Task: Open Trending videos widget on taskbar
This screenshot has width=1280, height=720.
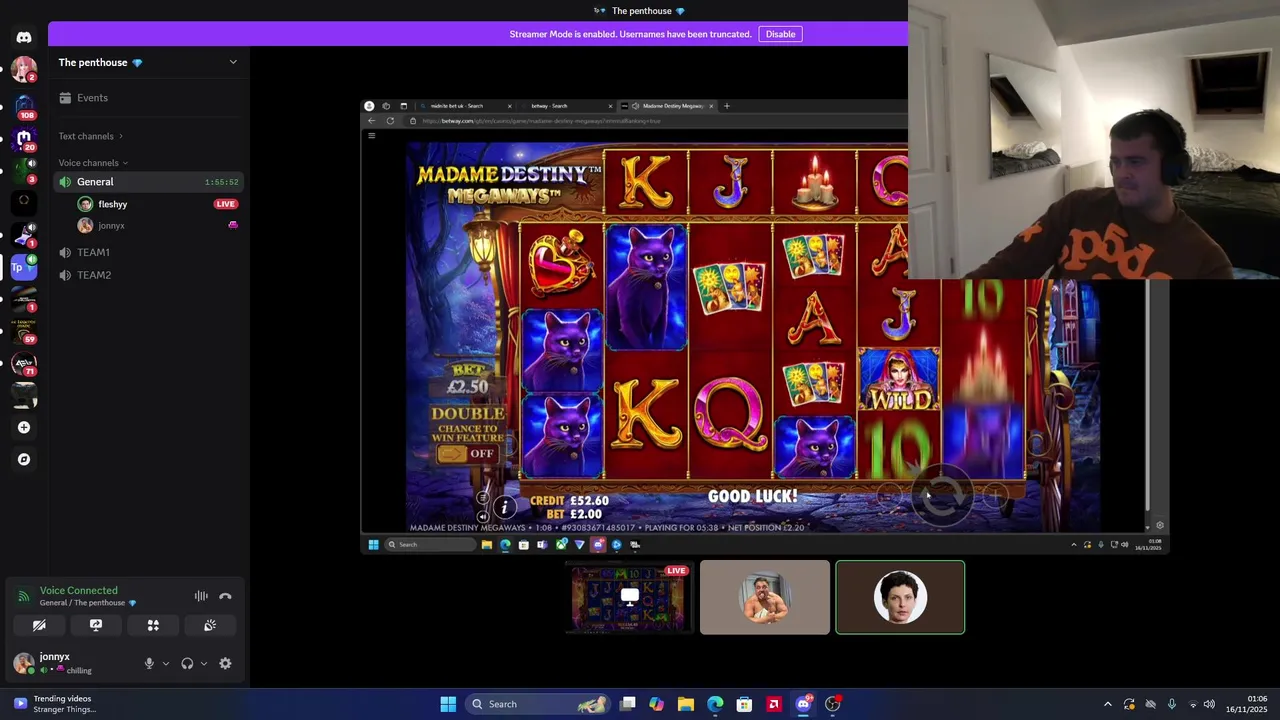Action: (55, 704)
